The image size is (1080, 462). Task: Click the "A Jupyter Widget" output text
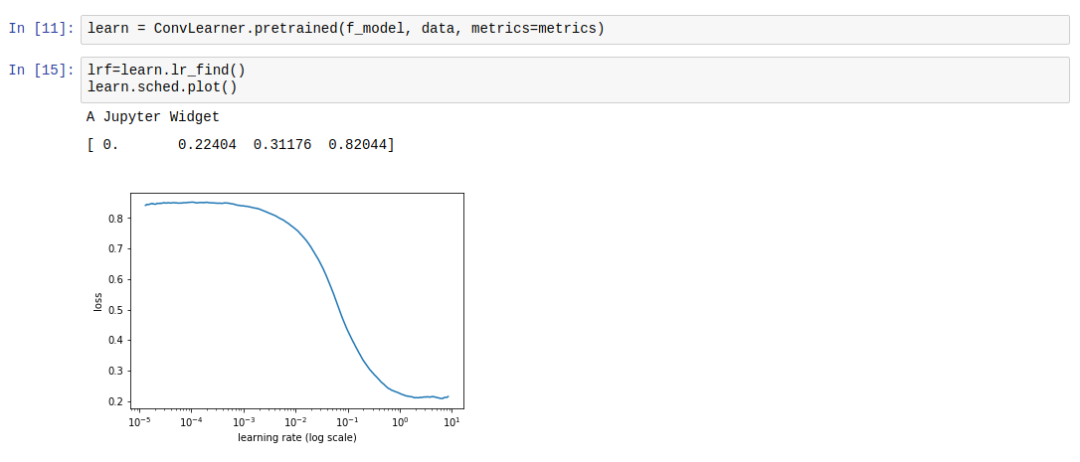153,117
